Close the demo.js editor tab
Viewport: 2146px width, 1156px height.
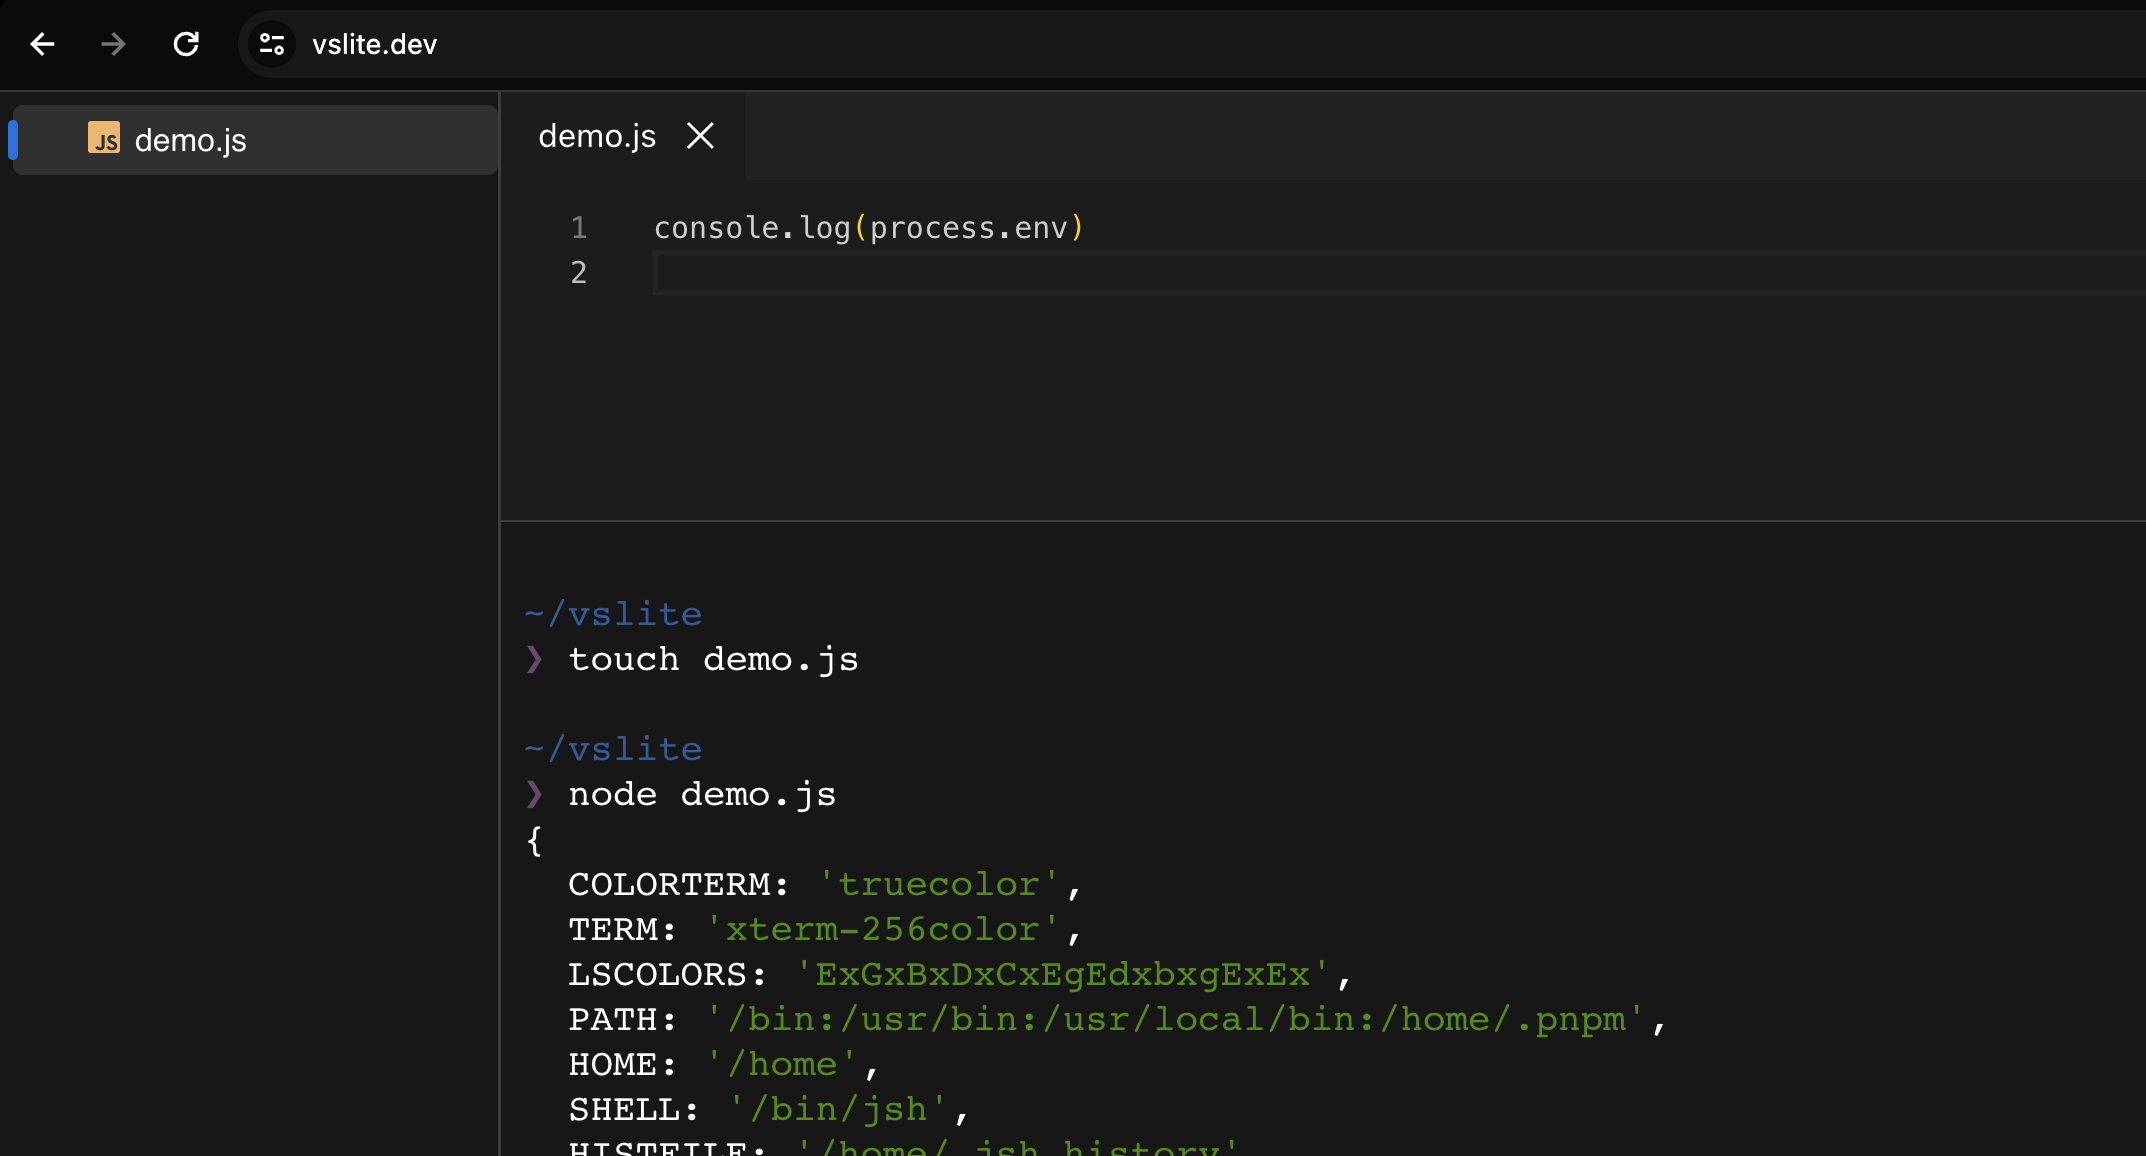pos(700,136)
